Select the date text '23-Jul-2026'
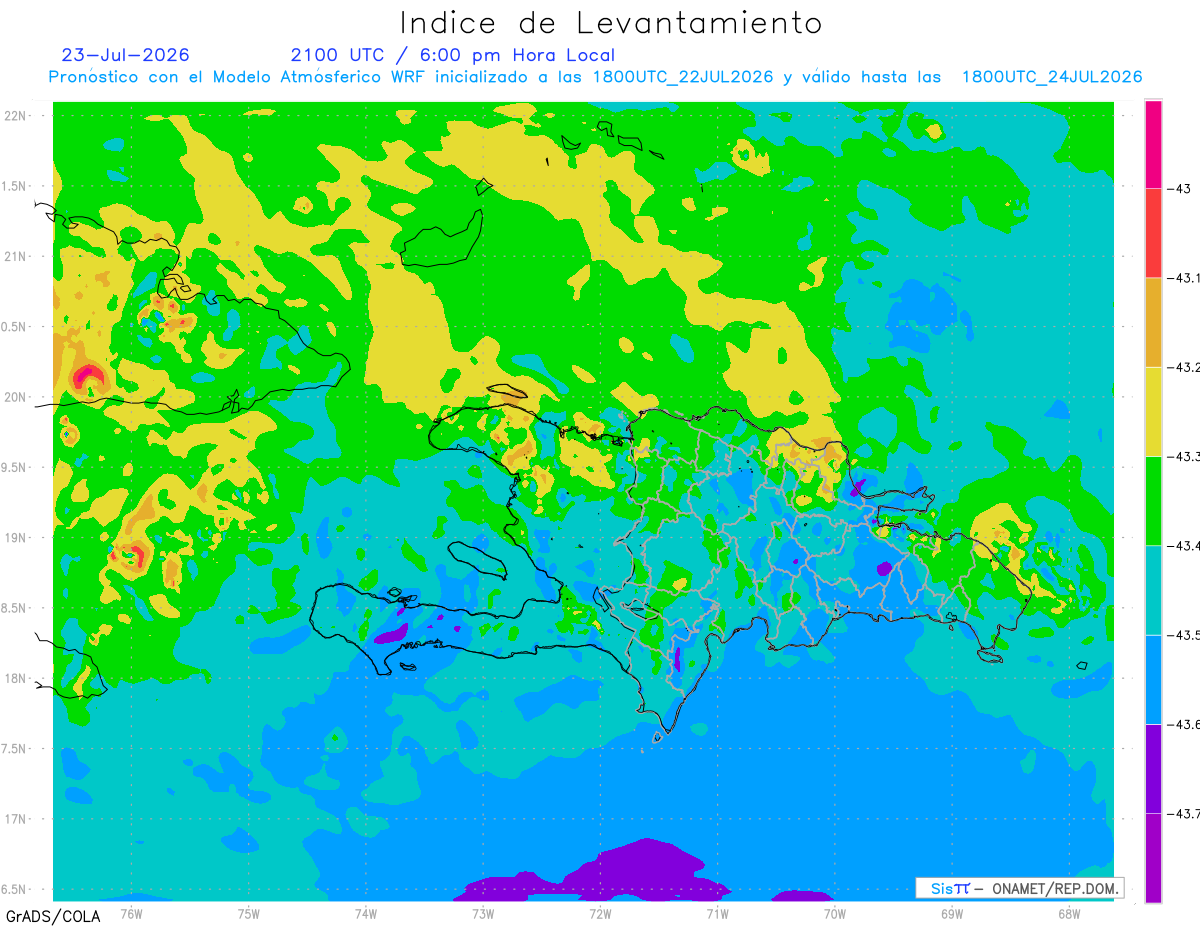 point(125,55)
